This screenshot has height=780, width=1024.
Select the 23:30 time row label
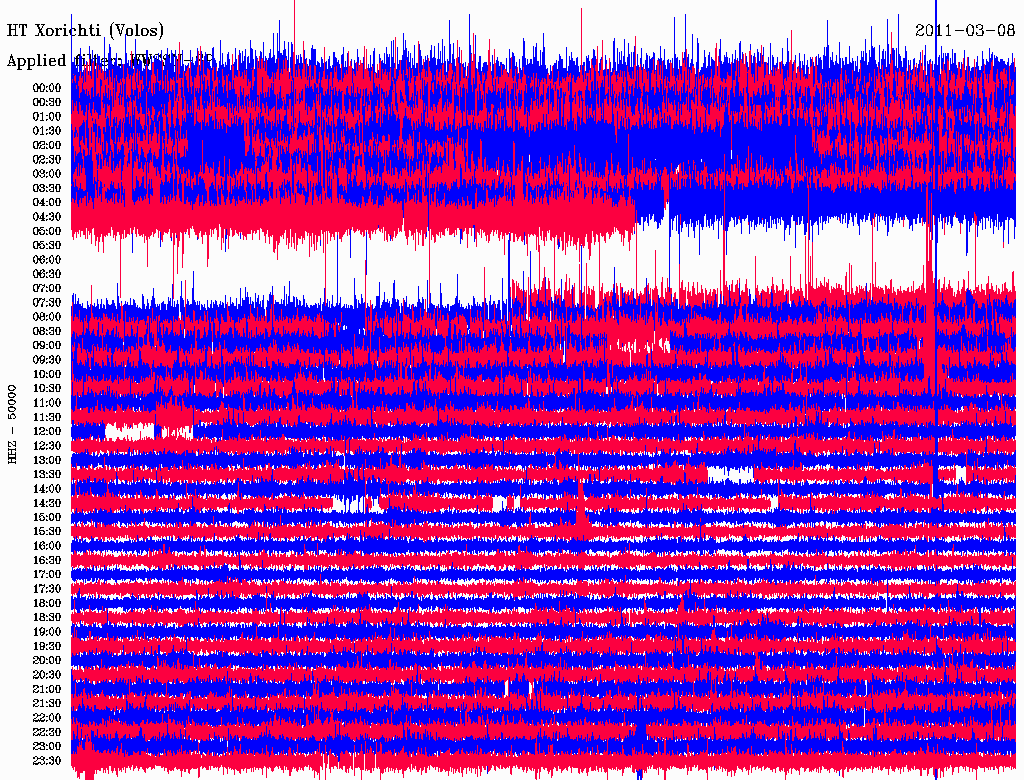tap(47, 760)
